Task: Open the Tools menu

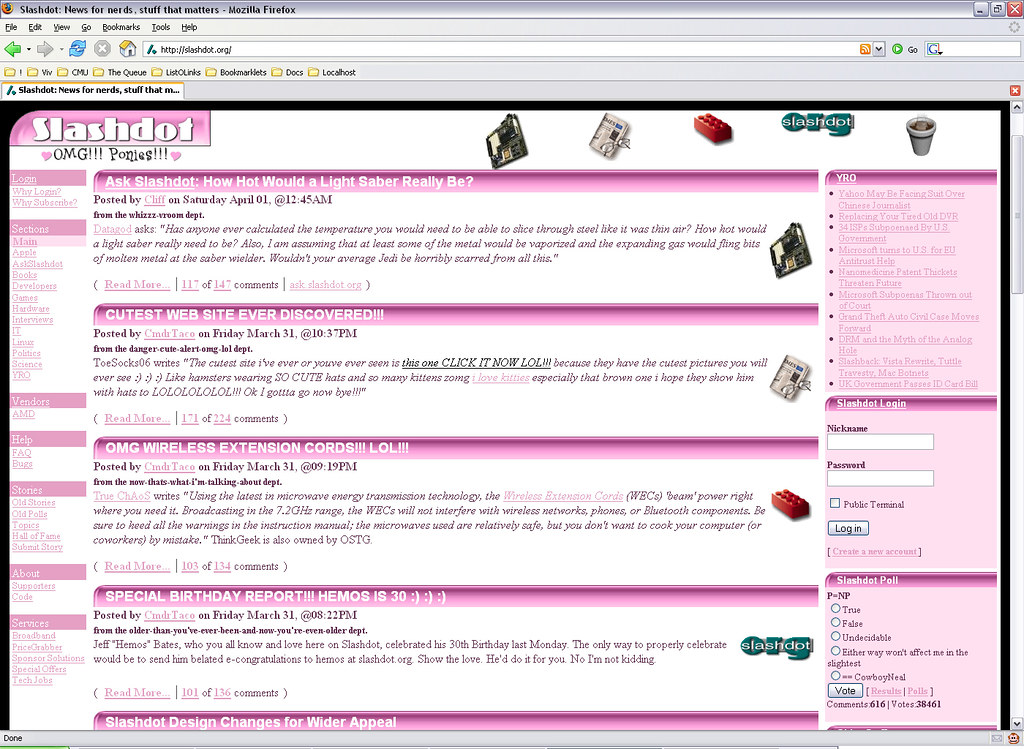Action: [161, 27]
